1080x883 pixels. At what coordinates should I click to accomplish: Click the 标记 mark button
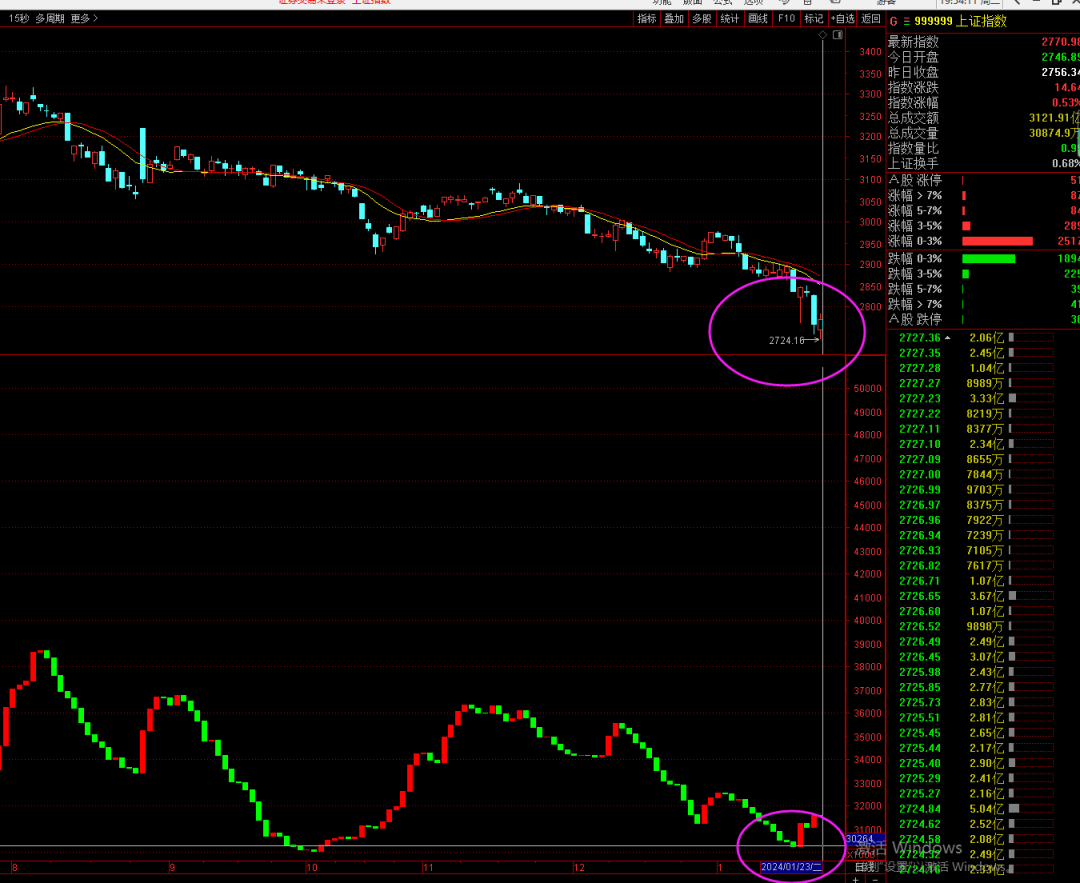[x=813, y=19]
